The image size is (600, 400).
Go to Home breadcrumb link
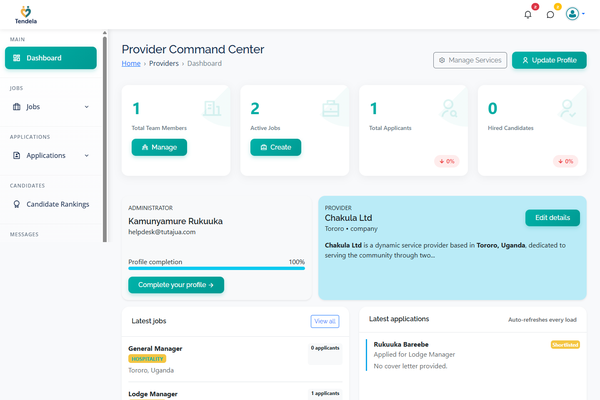pyautogui.click(x=131, y=63)
